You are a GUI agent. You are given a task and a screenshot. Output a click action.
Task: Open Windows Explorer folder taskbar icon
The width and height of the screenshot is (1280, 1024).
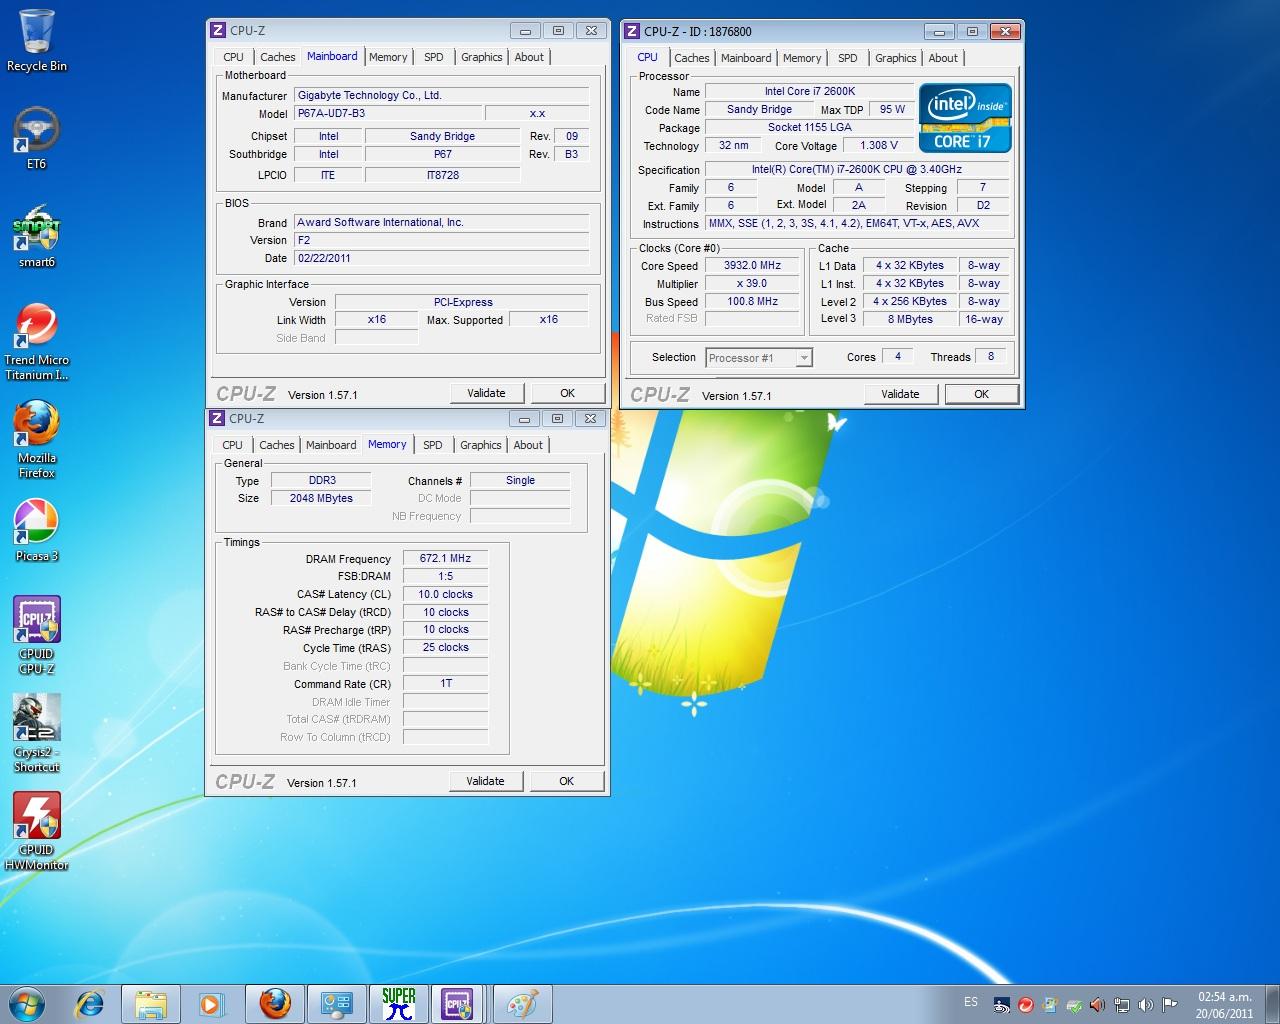click(151, 1003)
